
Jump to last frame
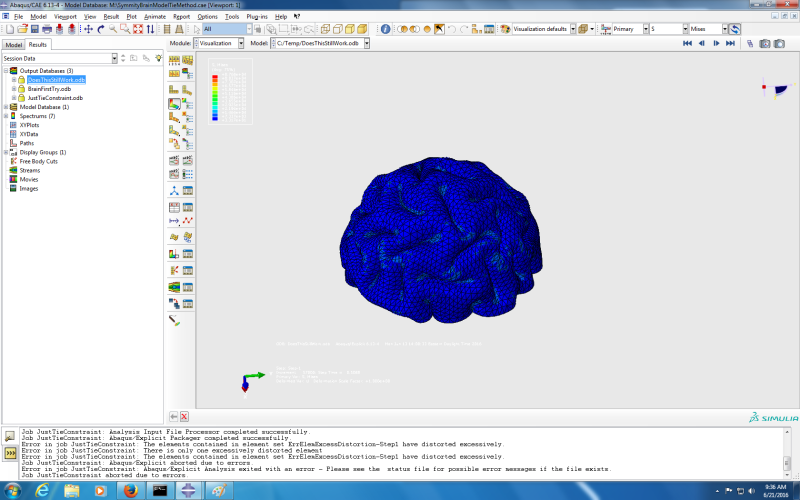(730, 43)
